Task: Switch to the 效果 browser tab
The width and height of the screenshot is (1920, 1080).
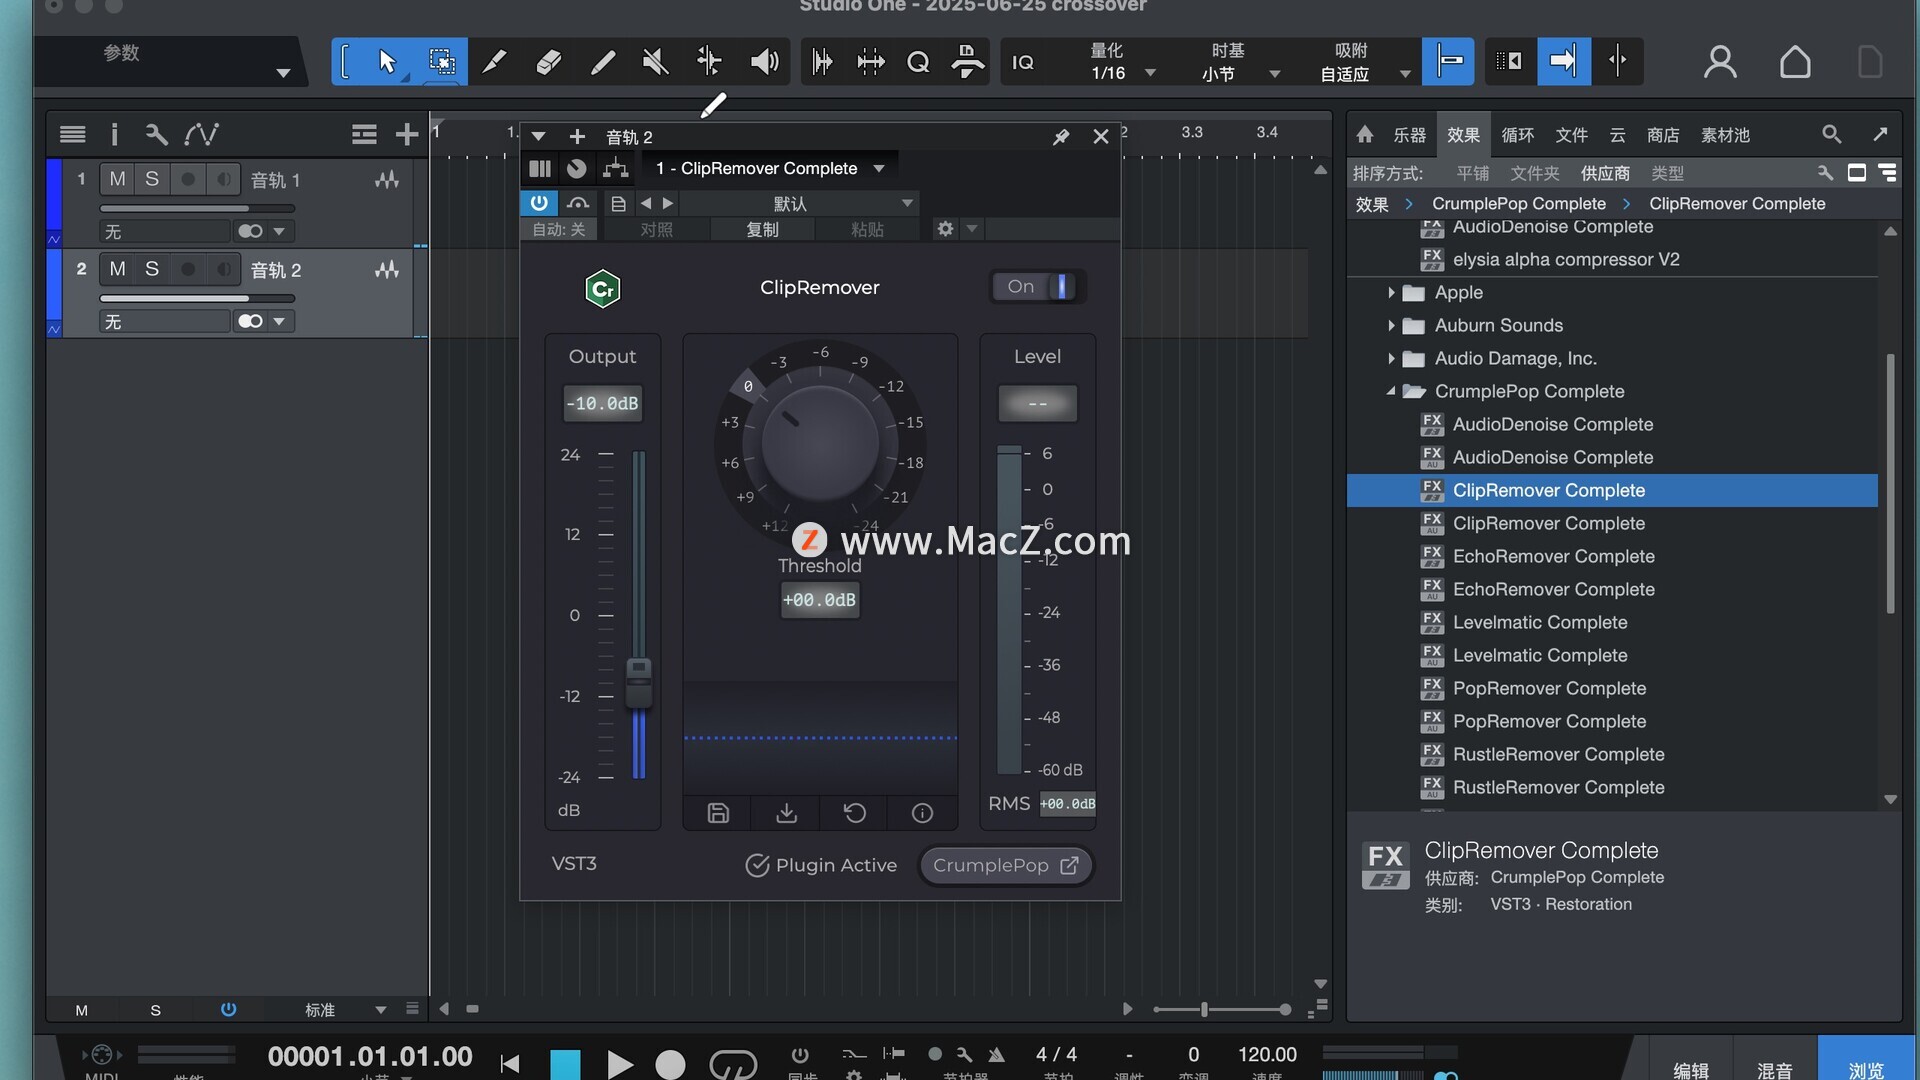Action: coord(1463,135)
